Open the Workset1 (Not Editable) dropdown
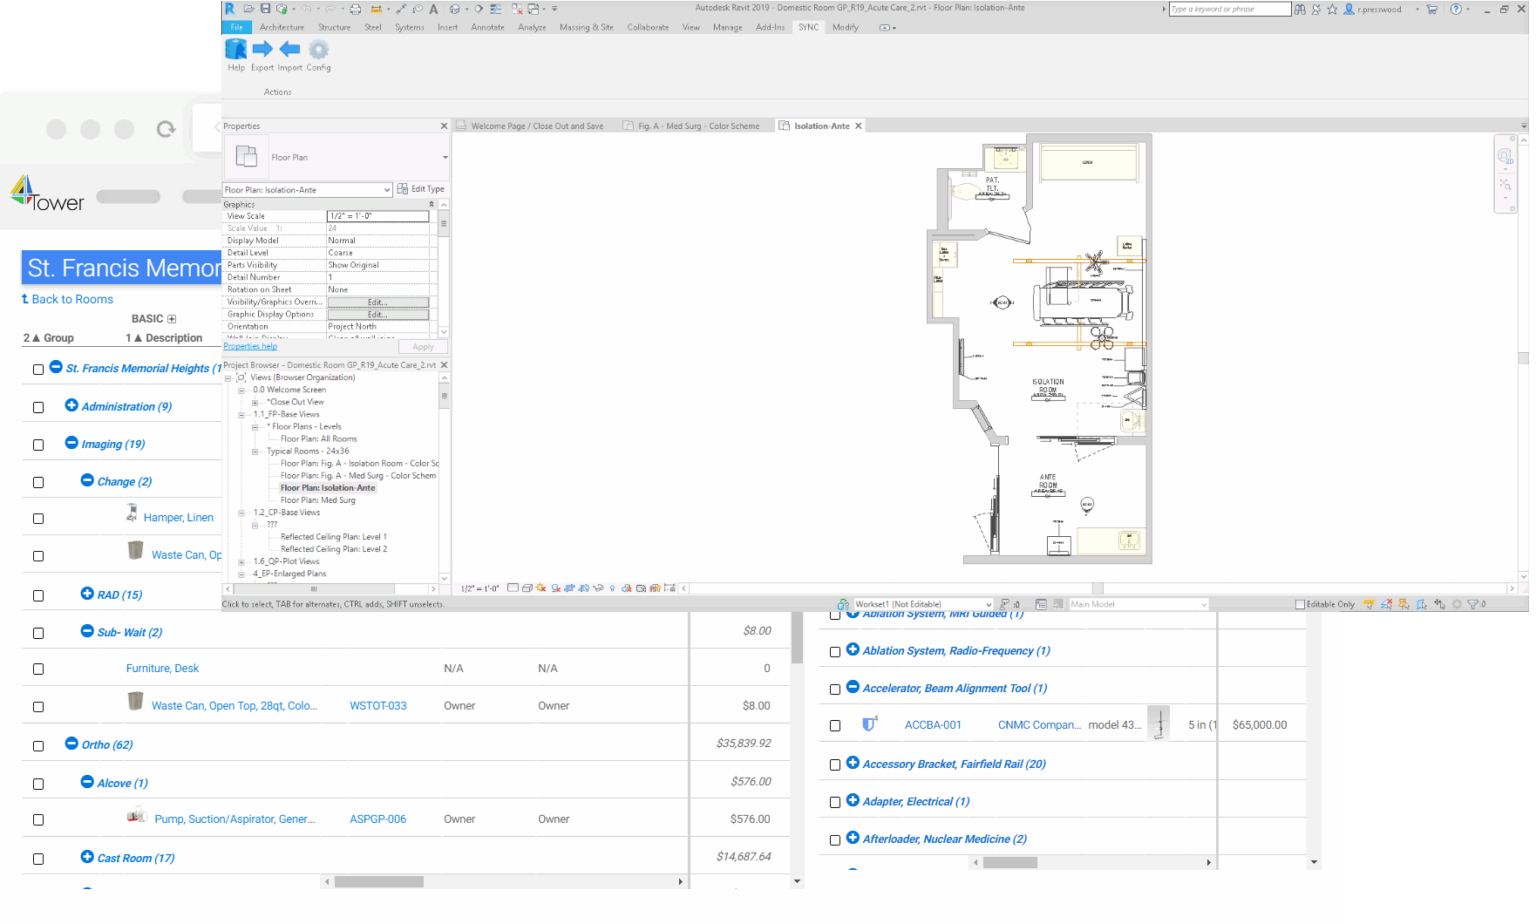The width and height of the screenshot is (1536, 924). (x=988, y=605)
